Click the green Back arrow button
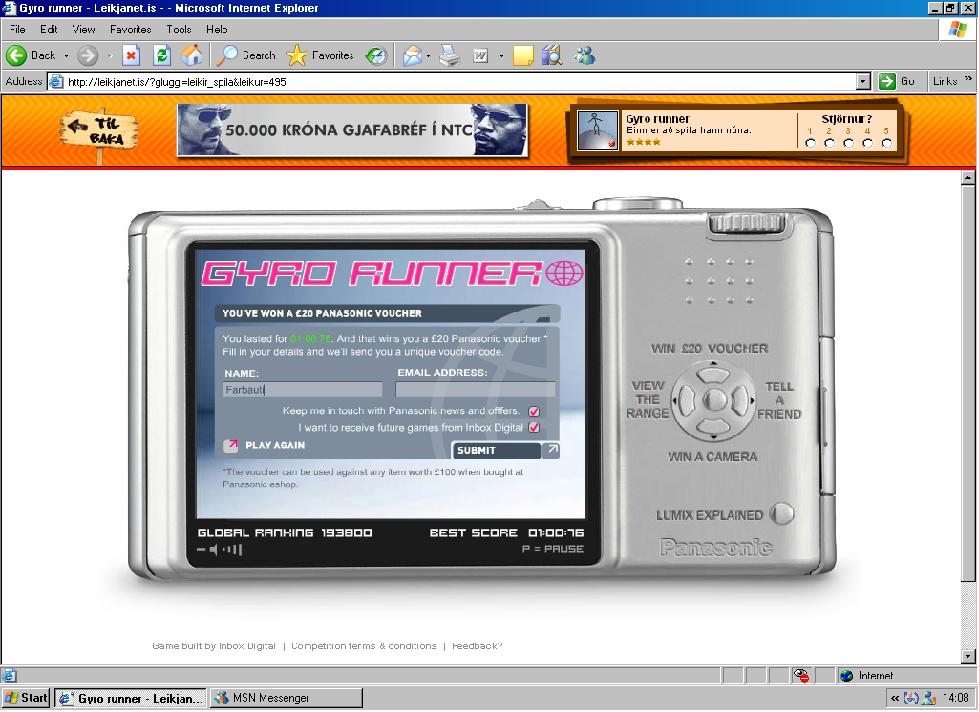 click(16, 56)
